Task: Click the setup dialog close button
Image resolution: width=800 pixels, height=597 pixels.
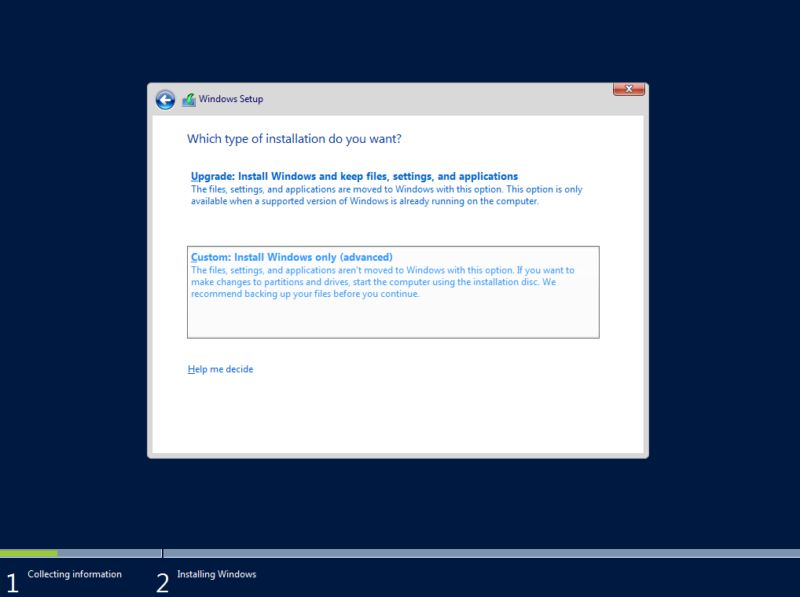Action: (x=628, y=89)
